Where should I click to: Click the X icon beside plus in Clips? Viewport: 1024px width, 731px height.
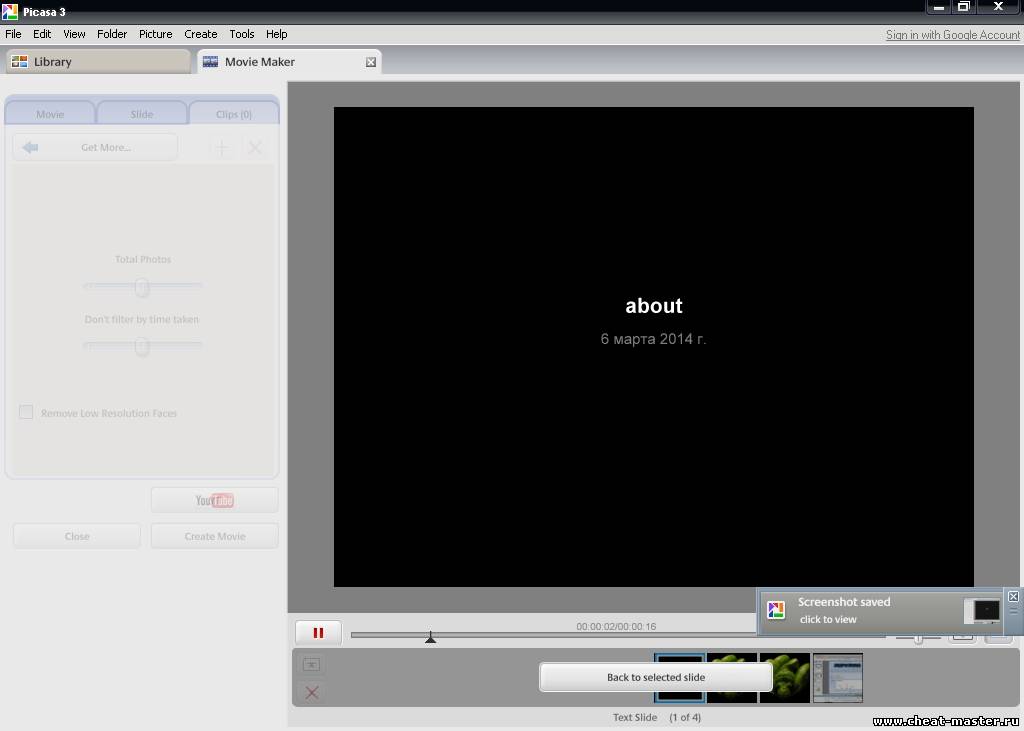click(x=255, y=148)
